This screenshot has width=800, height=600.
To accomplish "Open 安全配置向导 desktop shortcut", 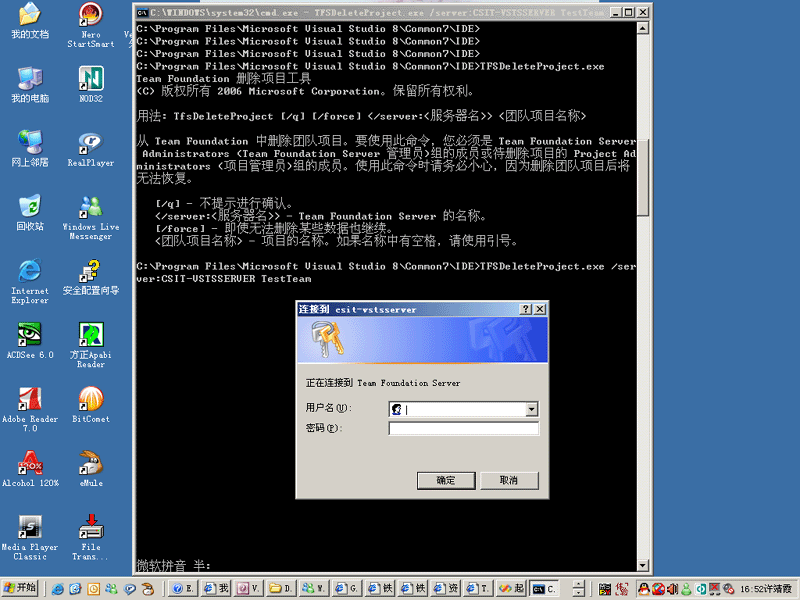I will coord(91,277).
